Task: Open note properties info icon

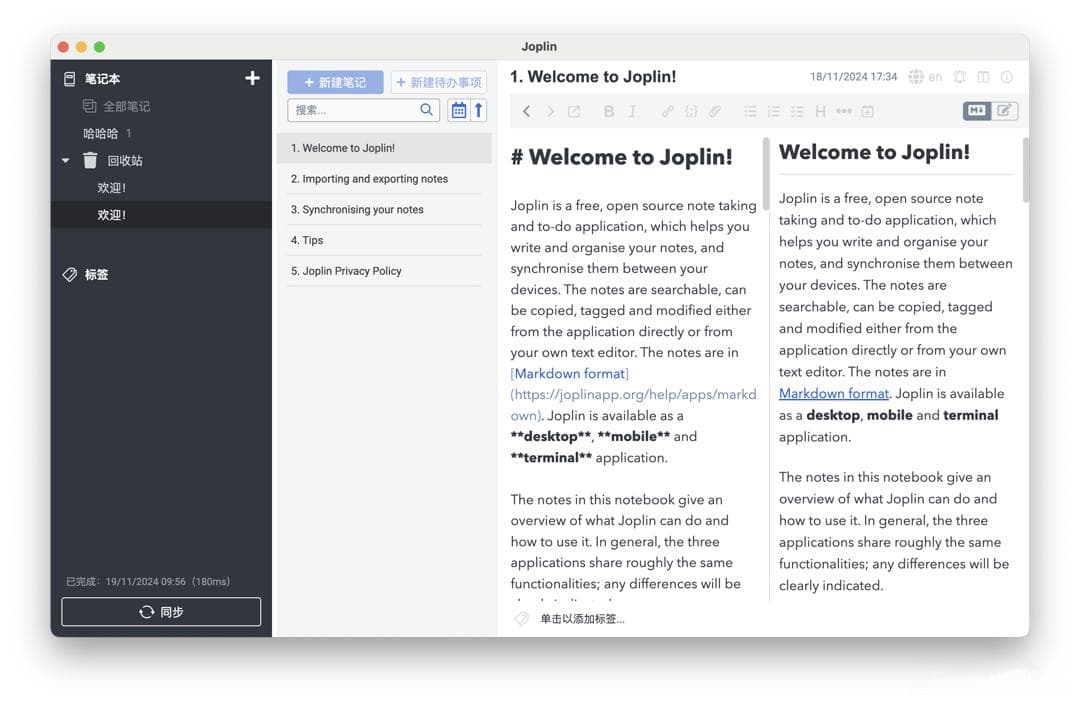Action: [x=1007, y=76]
